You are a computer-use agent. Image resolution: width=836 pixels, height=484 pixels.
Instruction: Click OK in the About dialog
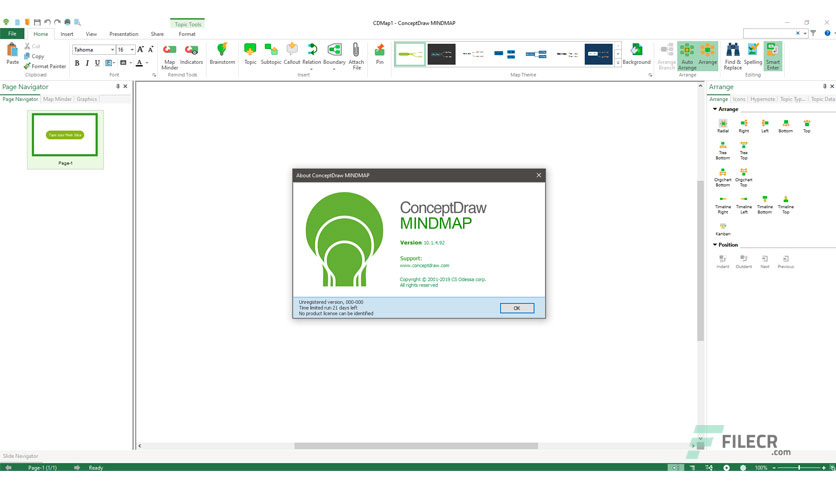(517, 308)
